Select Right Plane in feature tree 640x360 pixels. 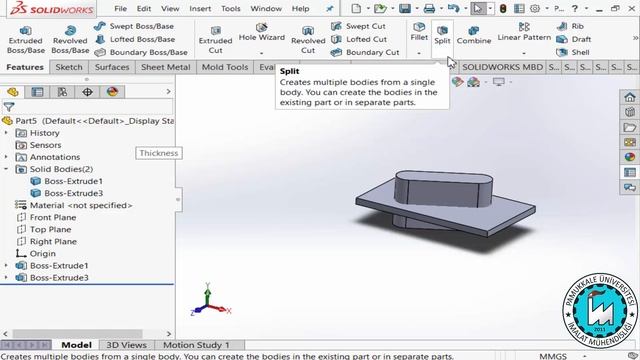coord(46,242)
